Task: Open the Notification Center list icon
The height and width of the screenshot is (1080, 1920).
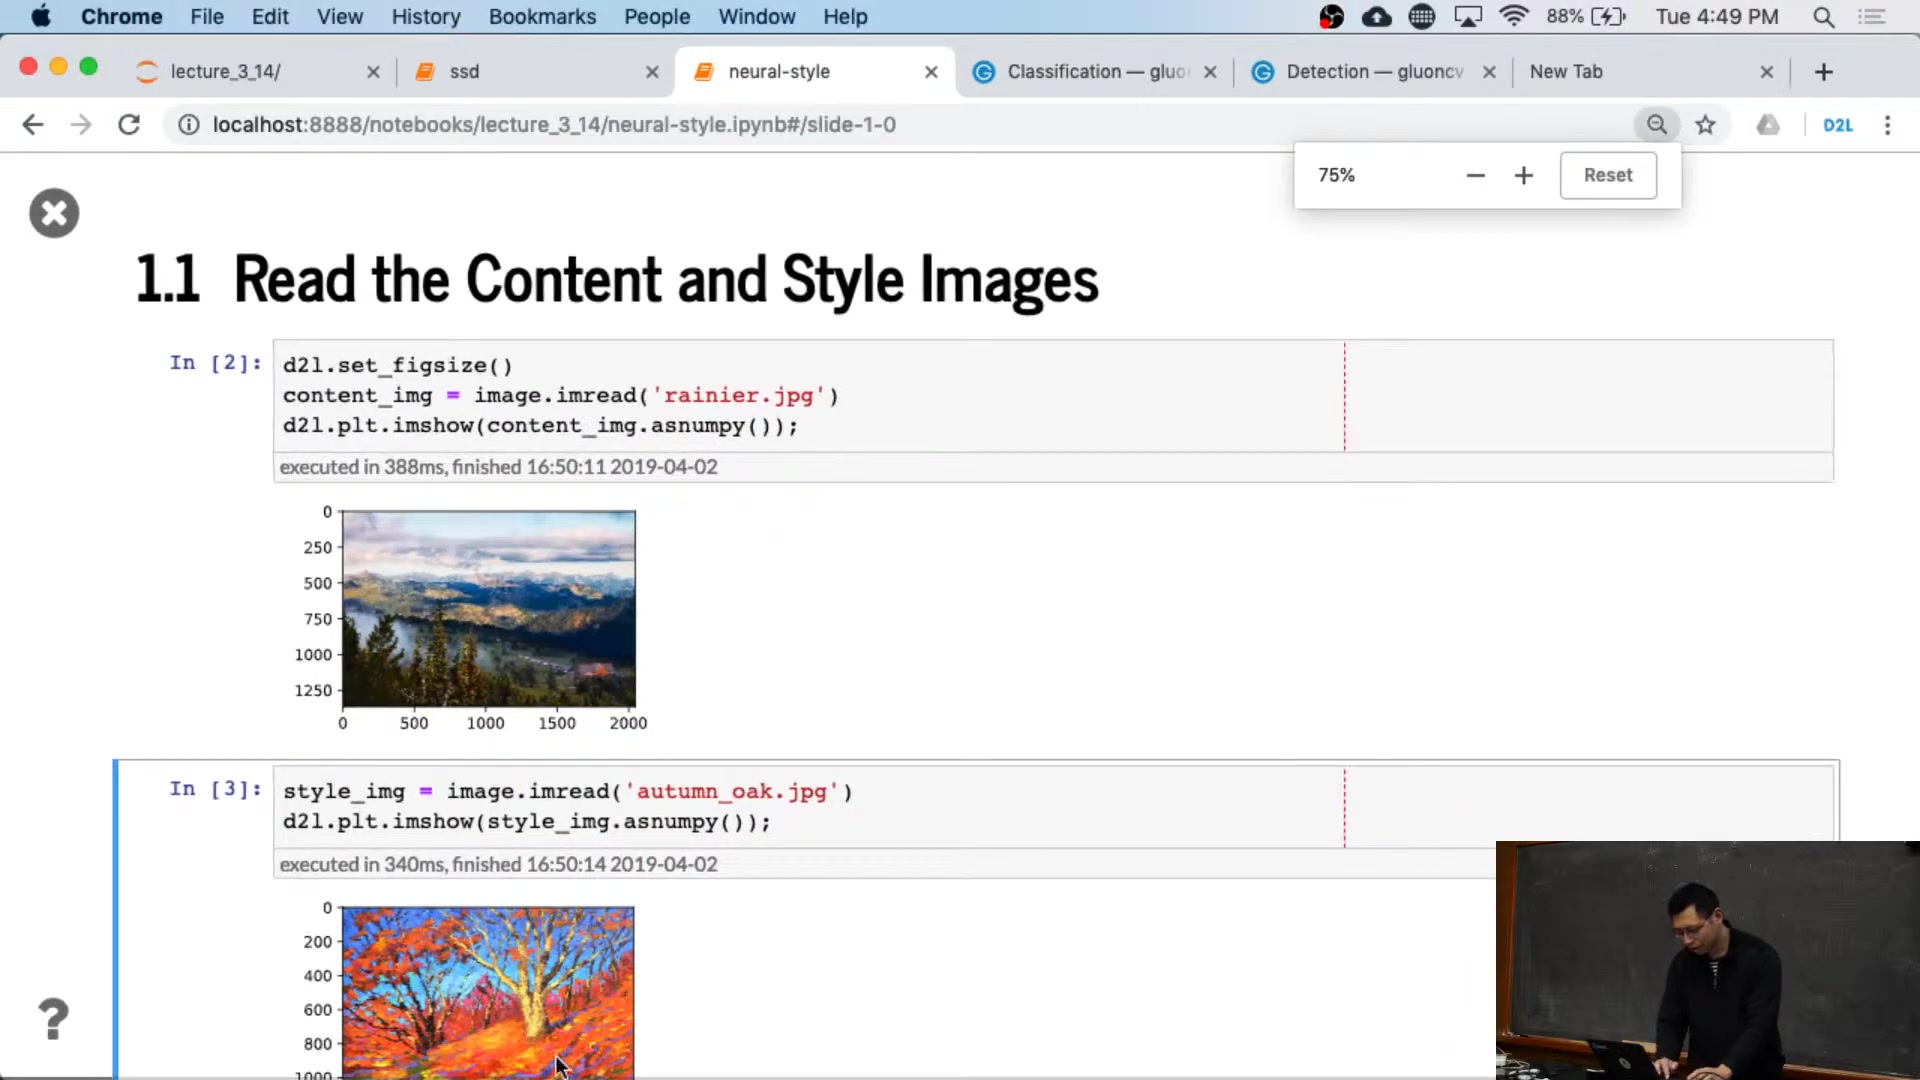Action: pos(1871,17)
